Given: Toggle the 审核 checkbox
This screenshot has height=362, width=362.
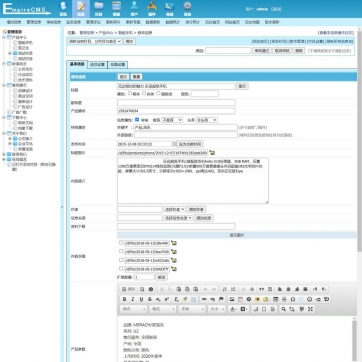Looking at the screenshot, I should [137, 119].
